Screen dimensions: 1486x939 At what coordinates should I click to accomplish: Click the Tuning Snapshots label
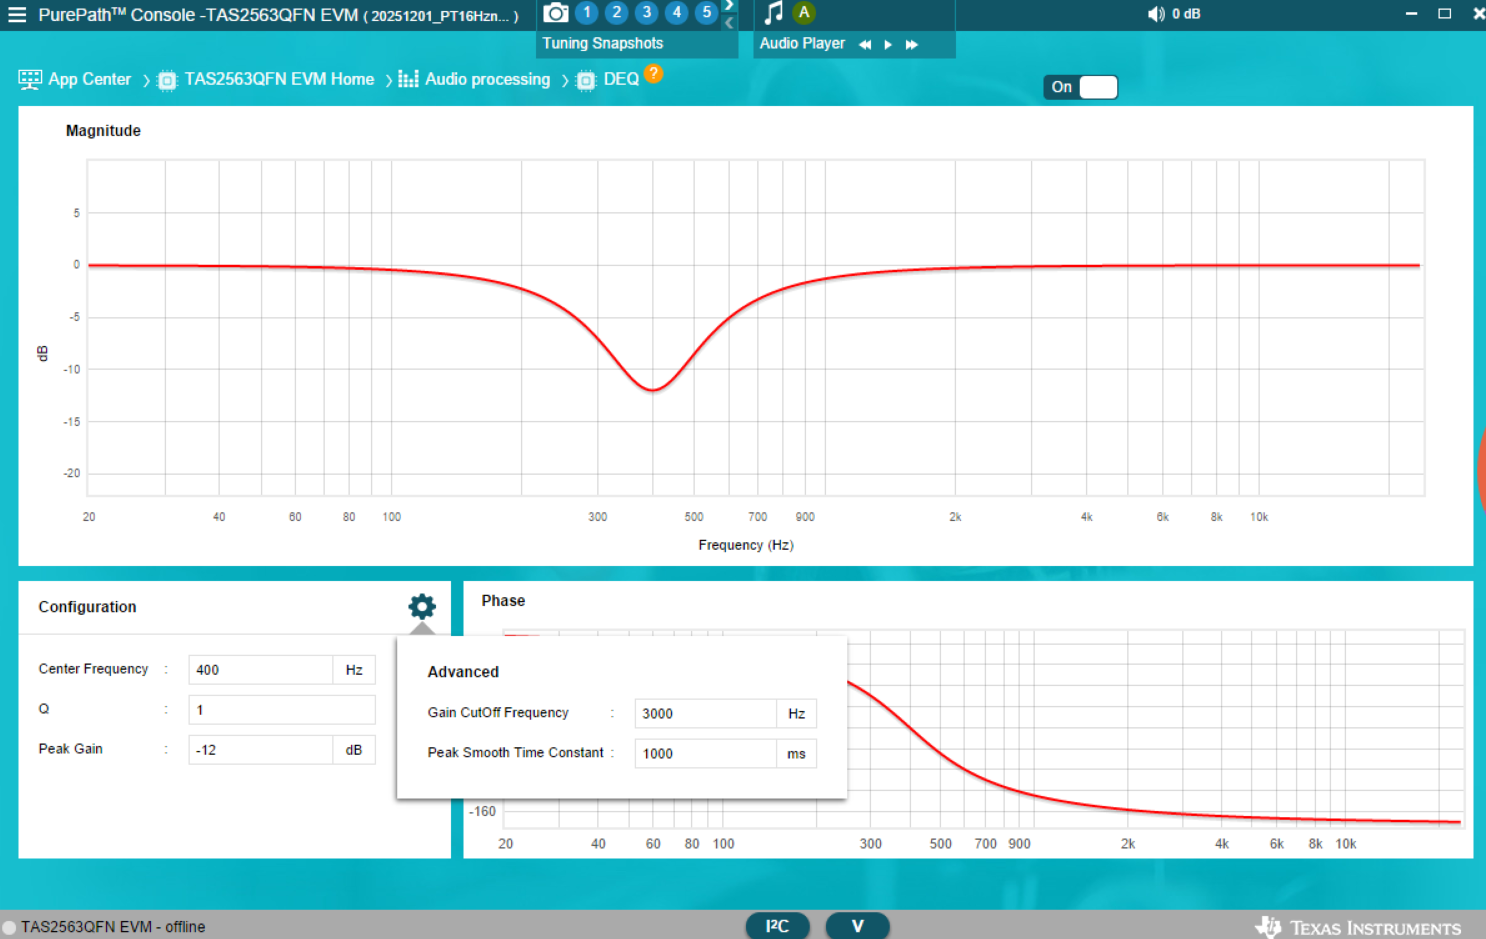click(603, 43)
